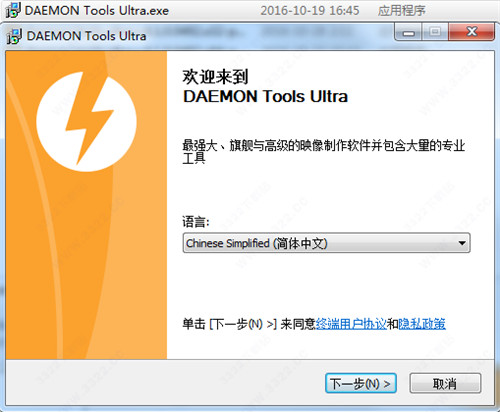Select the DAEMON Tools Ultra.exe file name
The image size is (500, 412).
click(x=97, y=10)
